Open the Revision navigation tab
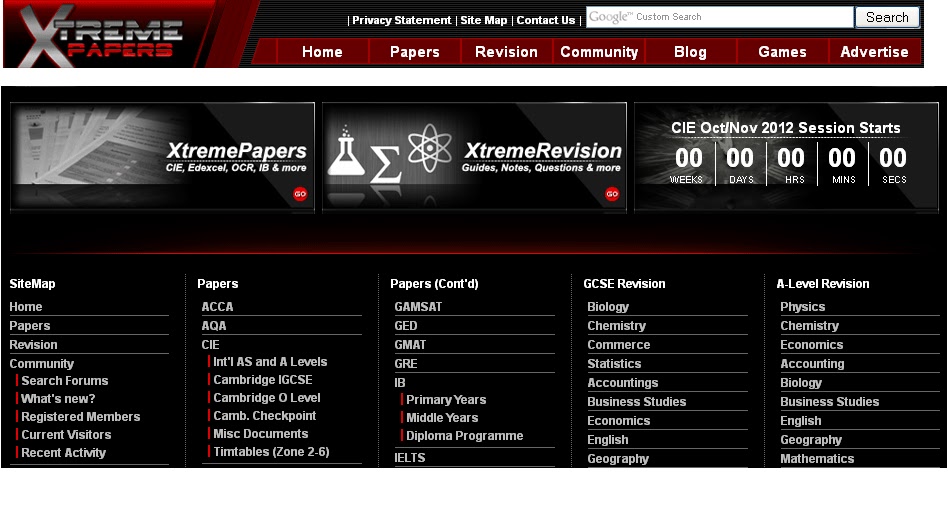The height and width of the screenshot is (505, 948). pos(507,52)
